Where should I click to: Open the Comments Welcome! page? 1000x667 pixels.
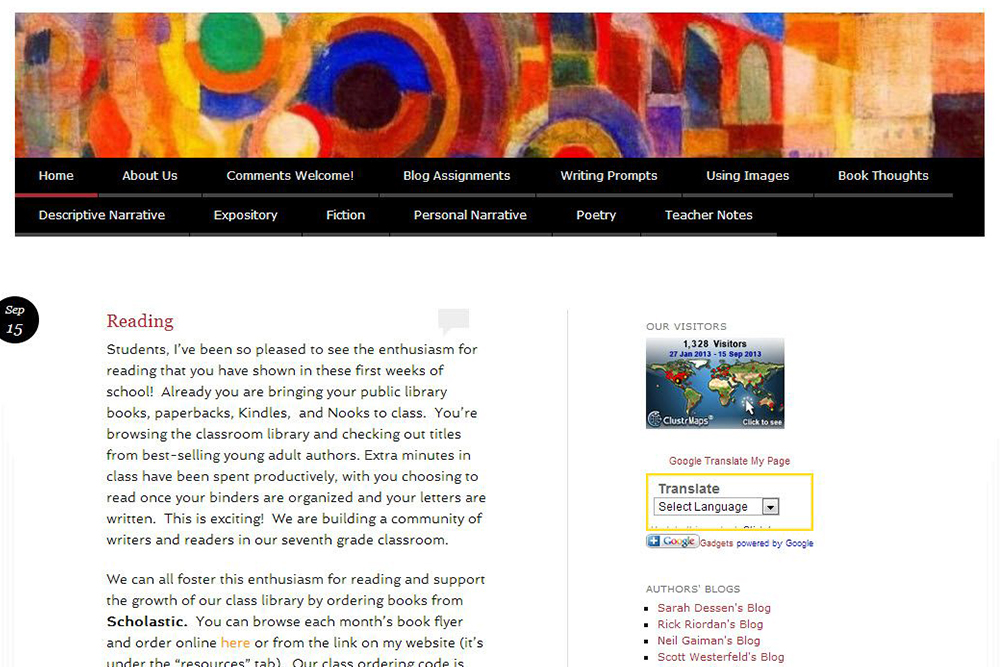coord(290,176)
